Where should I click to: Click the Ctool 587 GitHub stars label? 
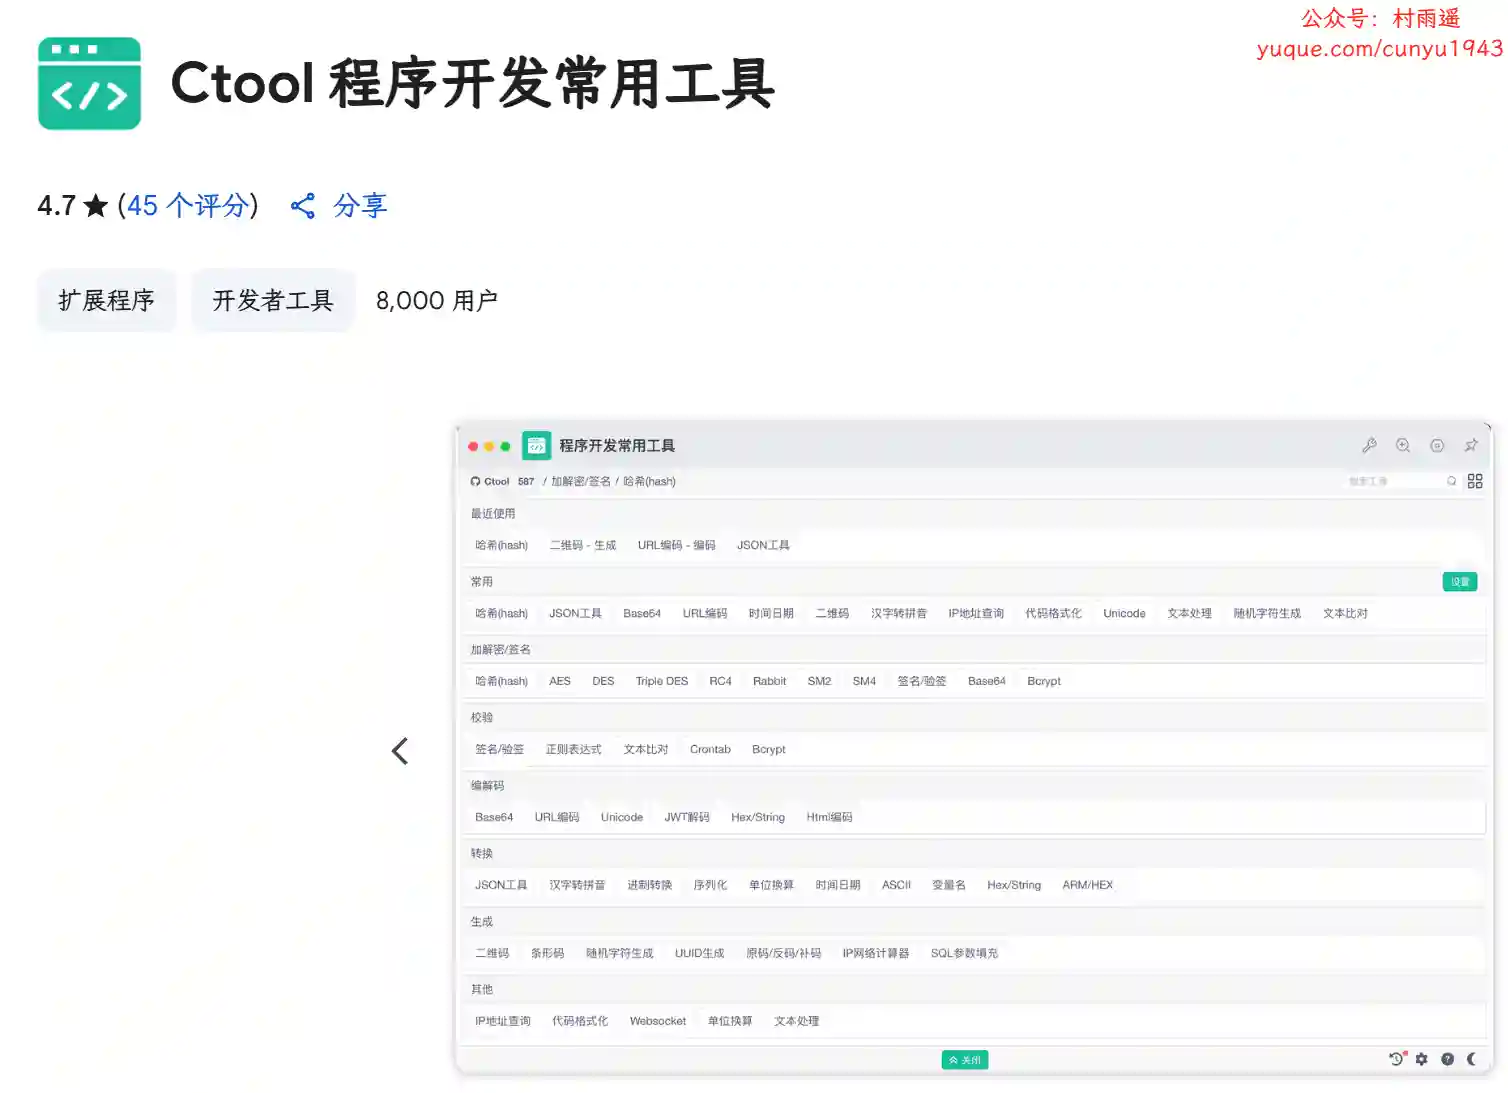509,481
